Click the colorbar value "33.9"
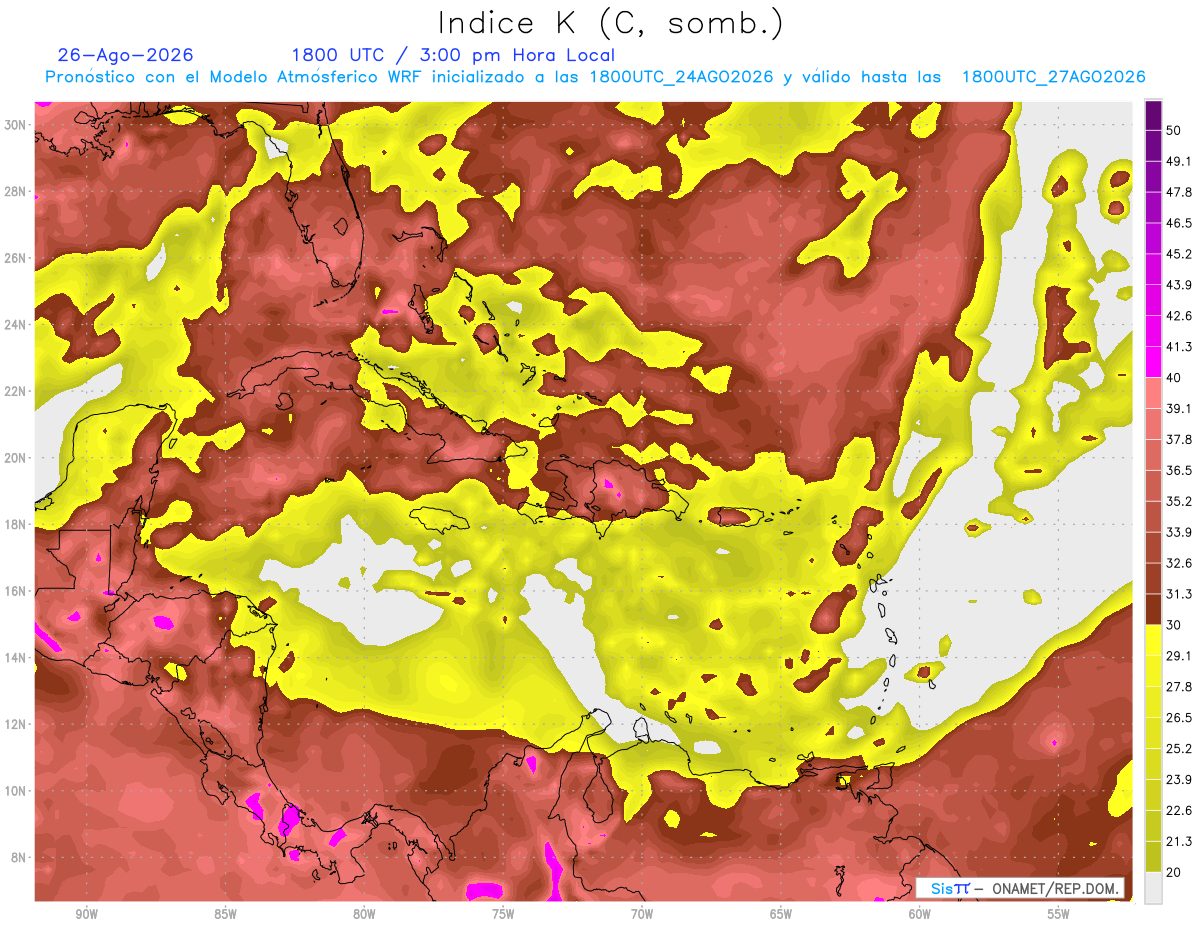Image resolution: width=1200 pixels, height=927 pixels. pyautogui.click(x=1179, y=532)
